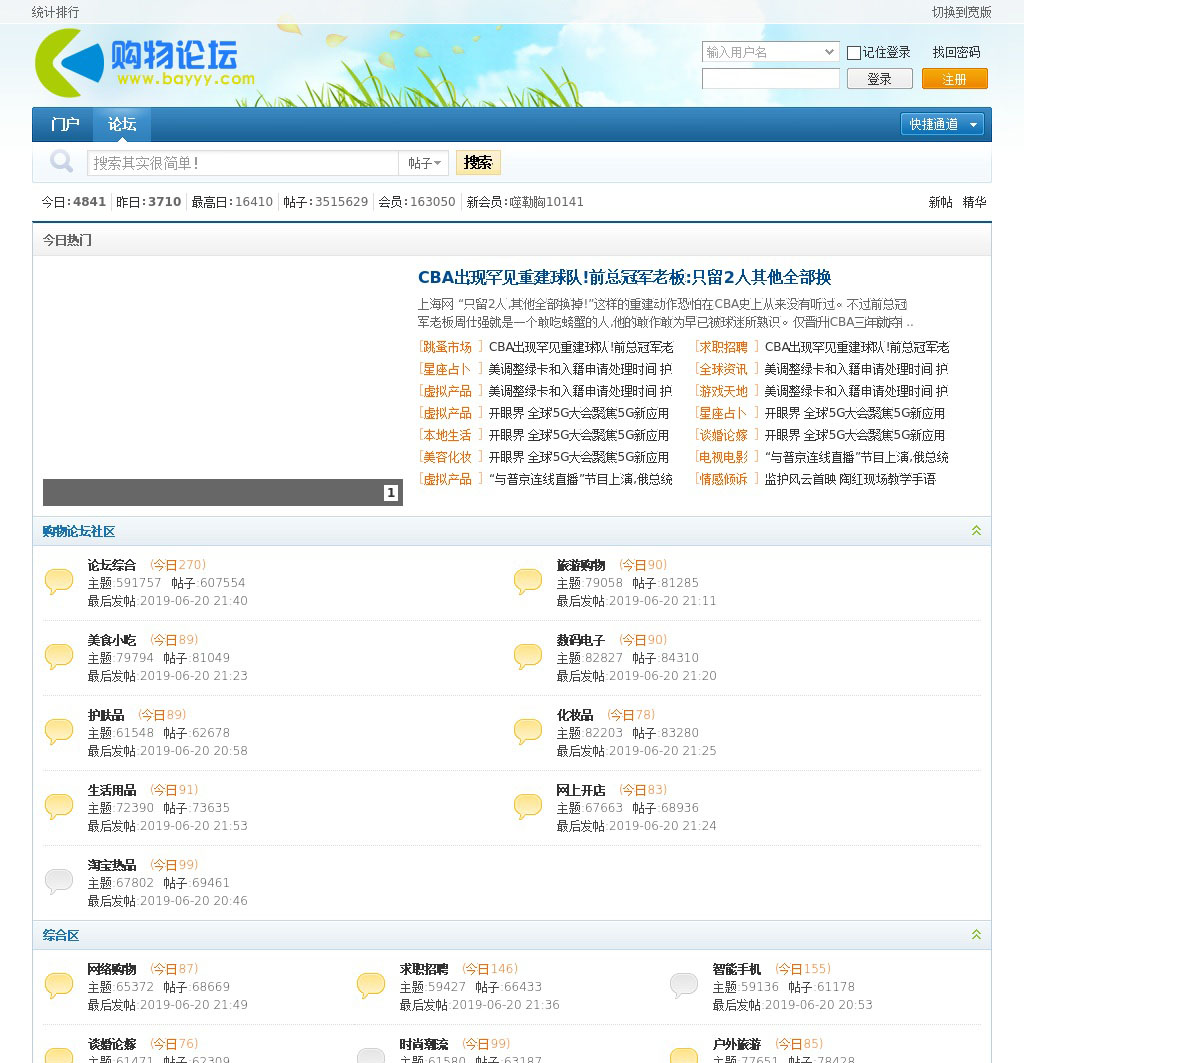Enable the 记住登录 checkbox
The image size is (1200, 1063).
[854, 53]
